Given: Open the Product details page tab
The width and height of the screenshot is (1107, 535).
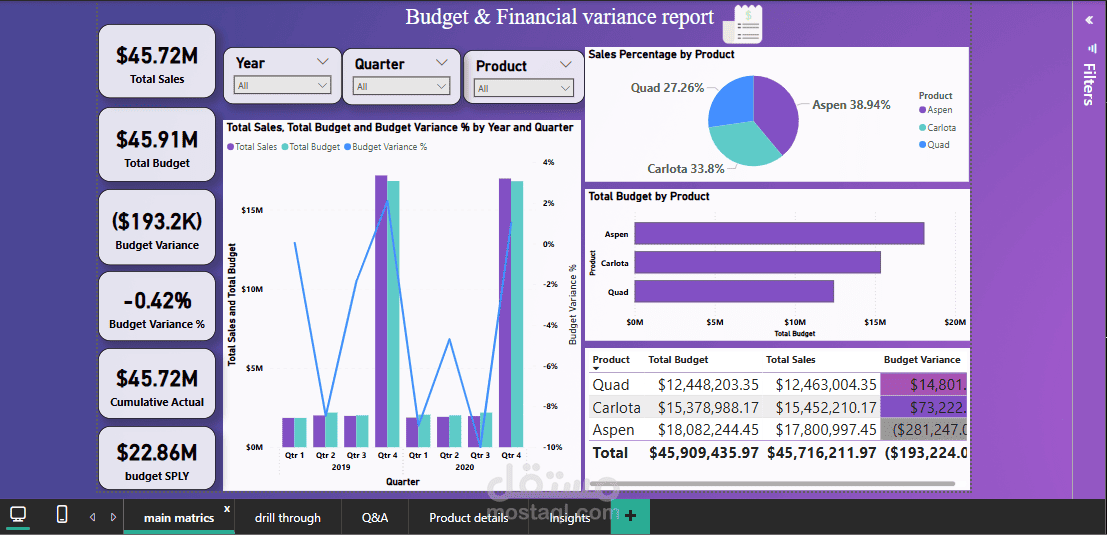Looking at the screenshot, I should click(x=469, y=518).
